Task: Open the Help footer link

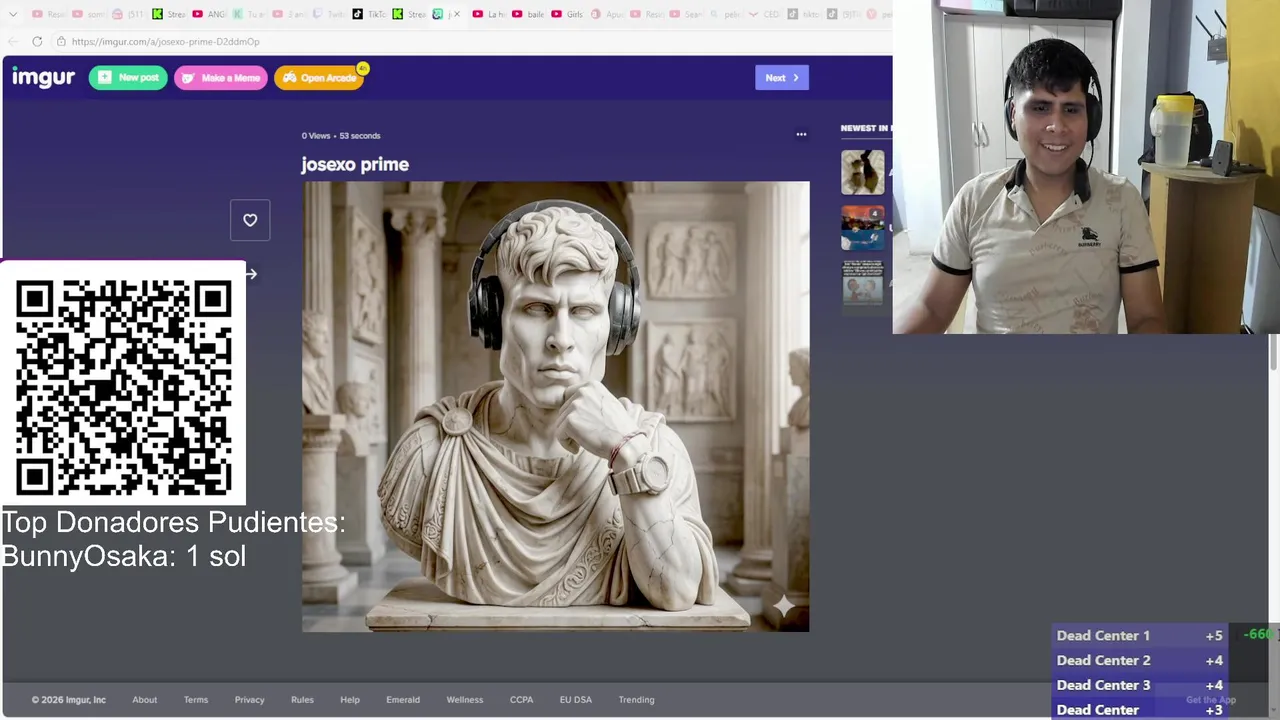Action: [350, 700]
